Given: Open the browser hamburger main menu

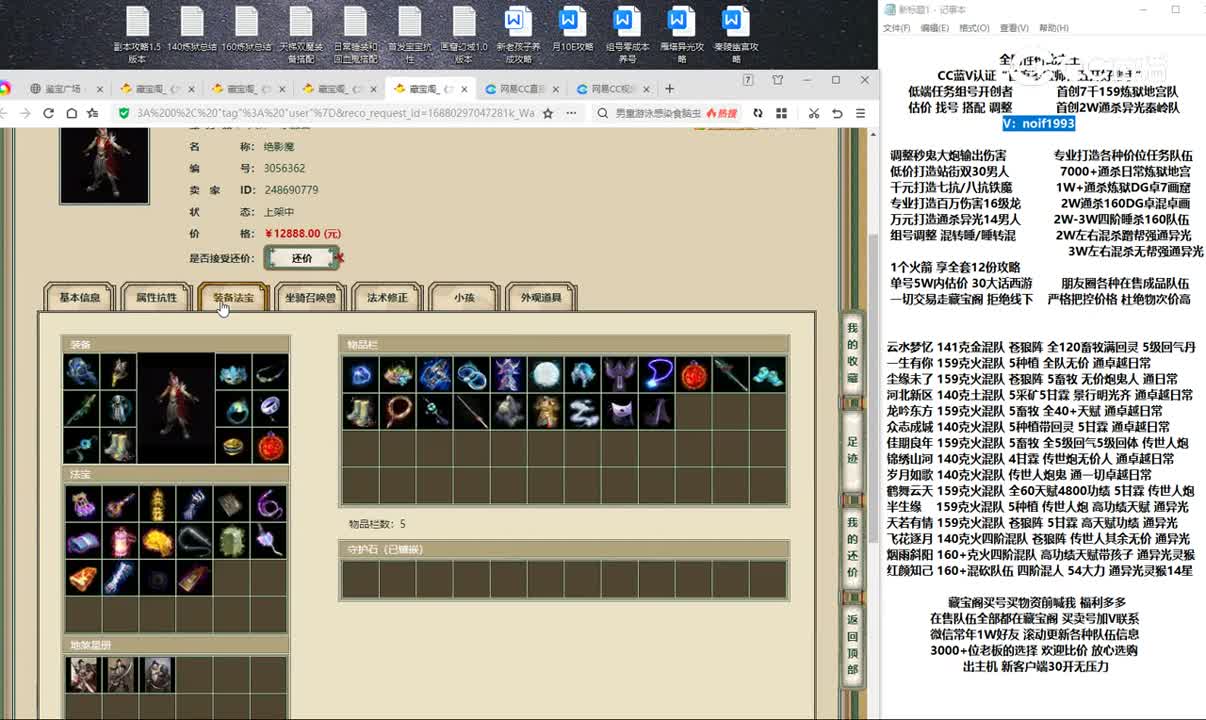Looking at the screenshot, I should (861, 113).
